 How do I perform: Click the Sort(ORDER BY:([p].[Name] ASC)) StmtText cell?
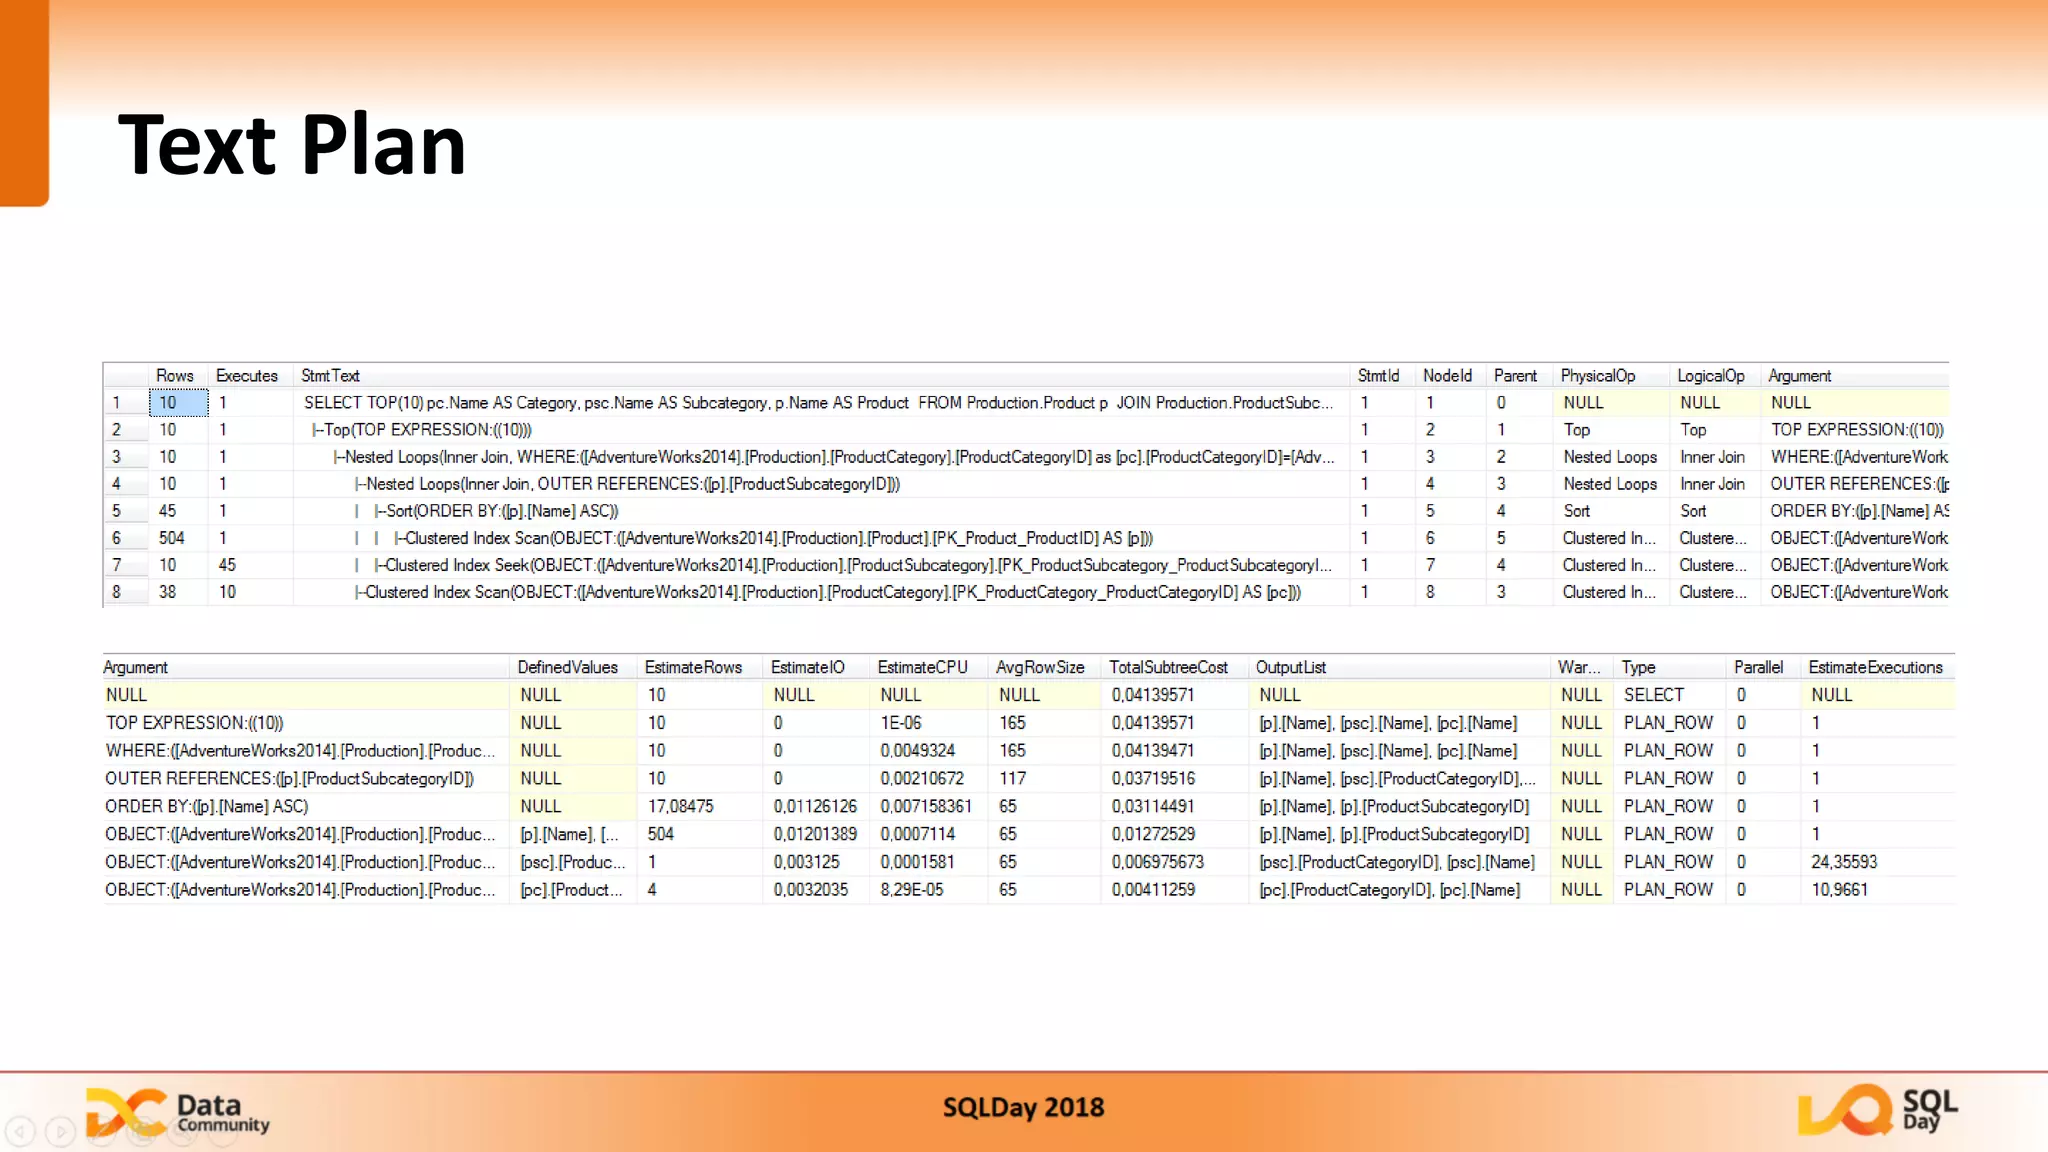click(x=820, y=511)
